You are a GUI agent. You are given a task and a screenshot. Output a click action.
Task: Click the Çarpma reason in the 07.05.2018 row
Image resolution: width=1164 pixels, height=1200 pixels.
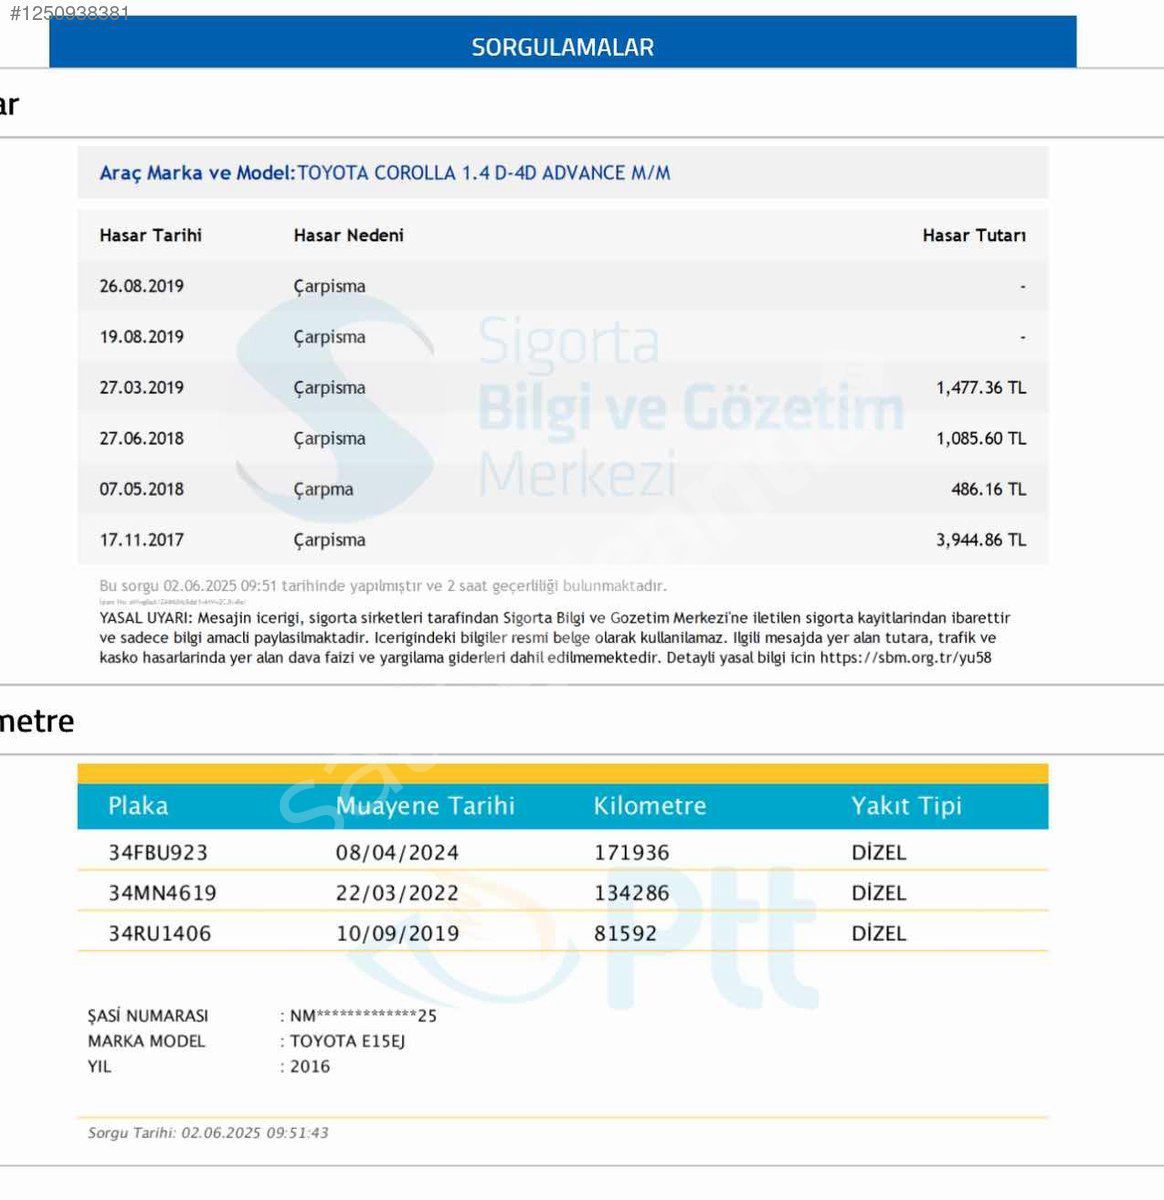(323, 490)
